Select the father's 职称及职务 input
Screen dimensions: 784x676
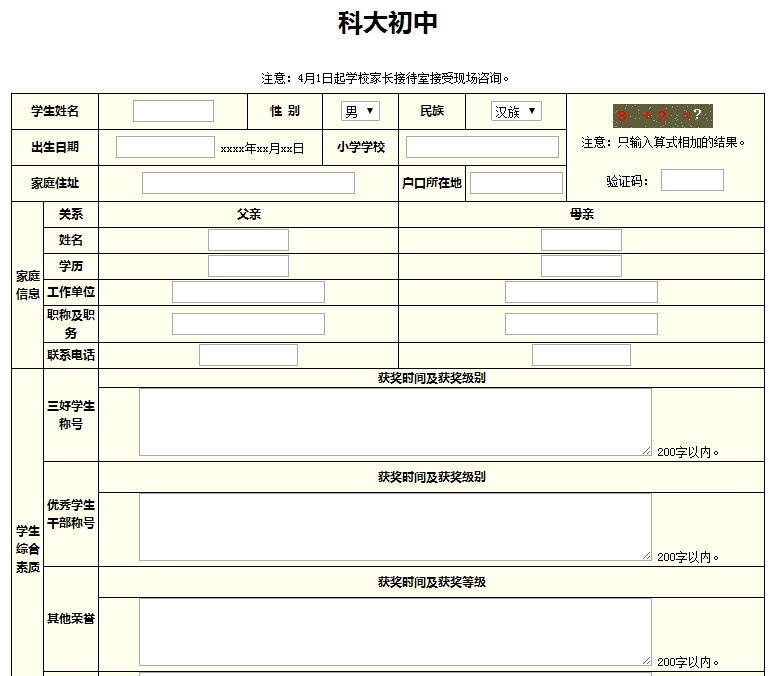[x=248, y=324]
